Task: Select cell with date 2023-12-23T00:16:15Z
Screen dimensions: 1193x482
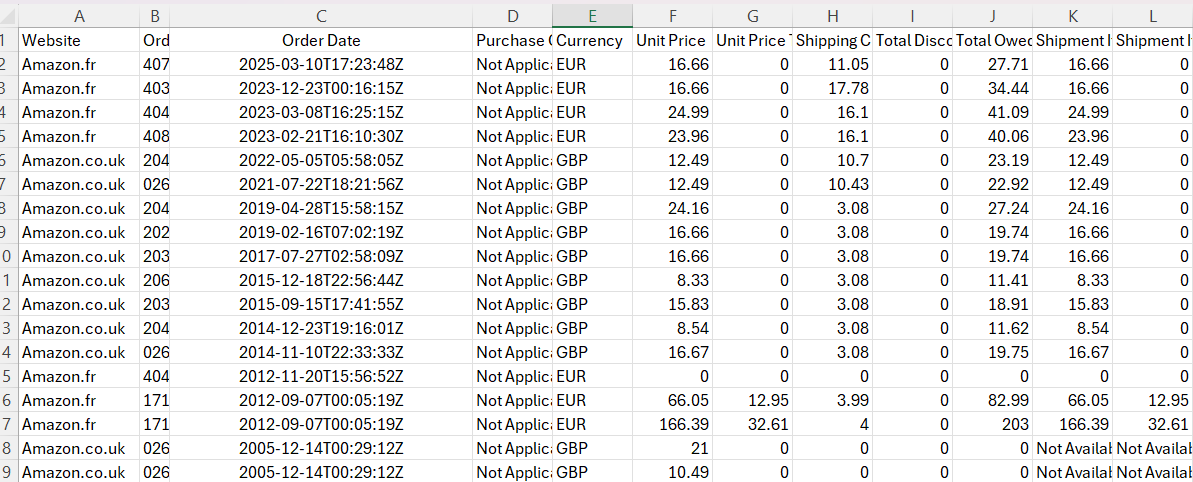Action: tap(321, 89)
